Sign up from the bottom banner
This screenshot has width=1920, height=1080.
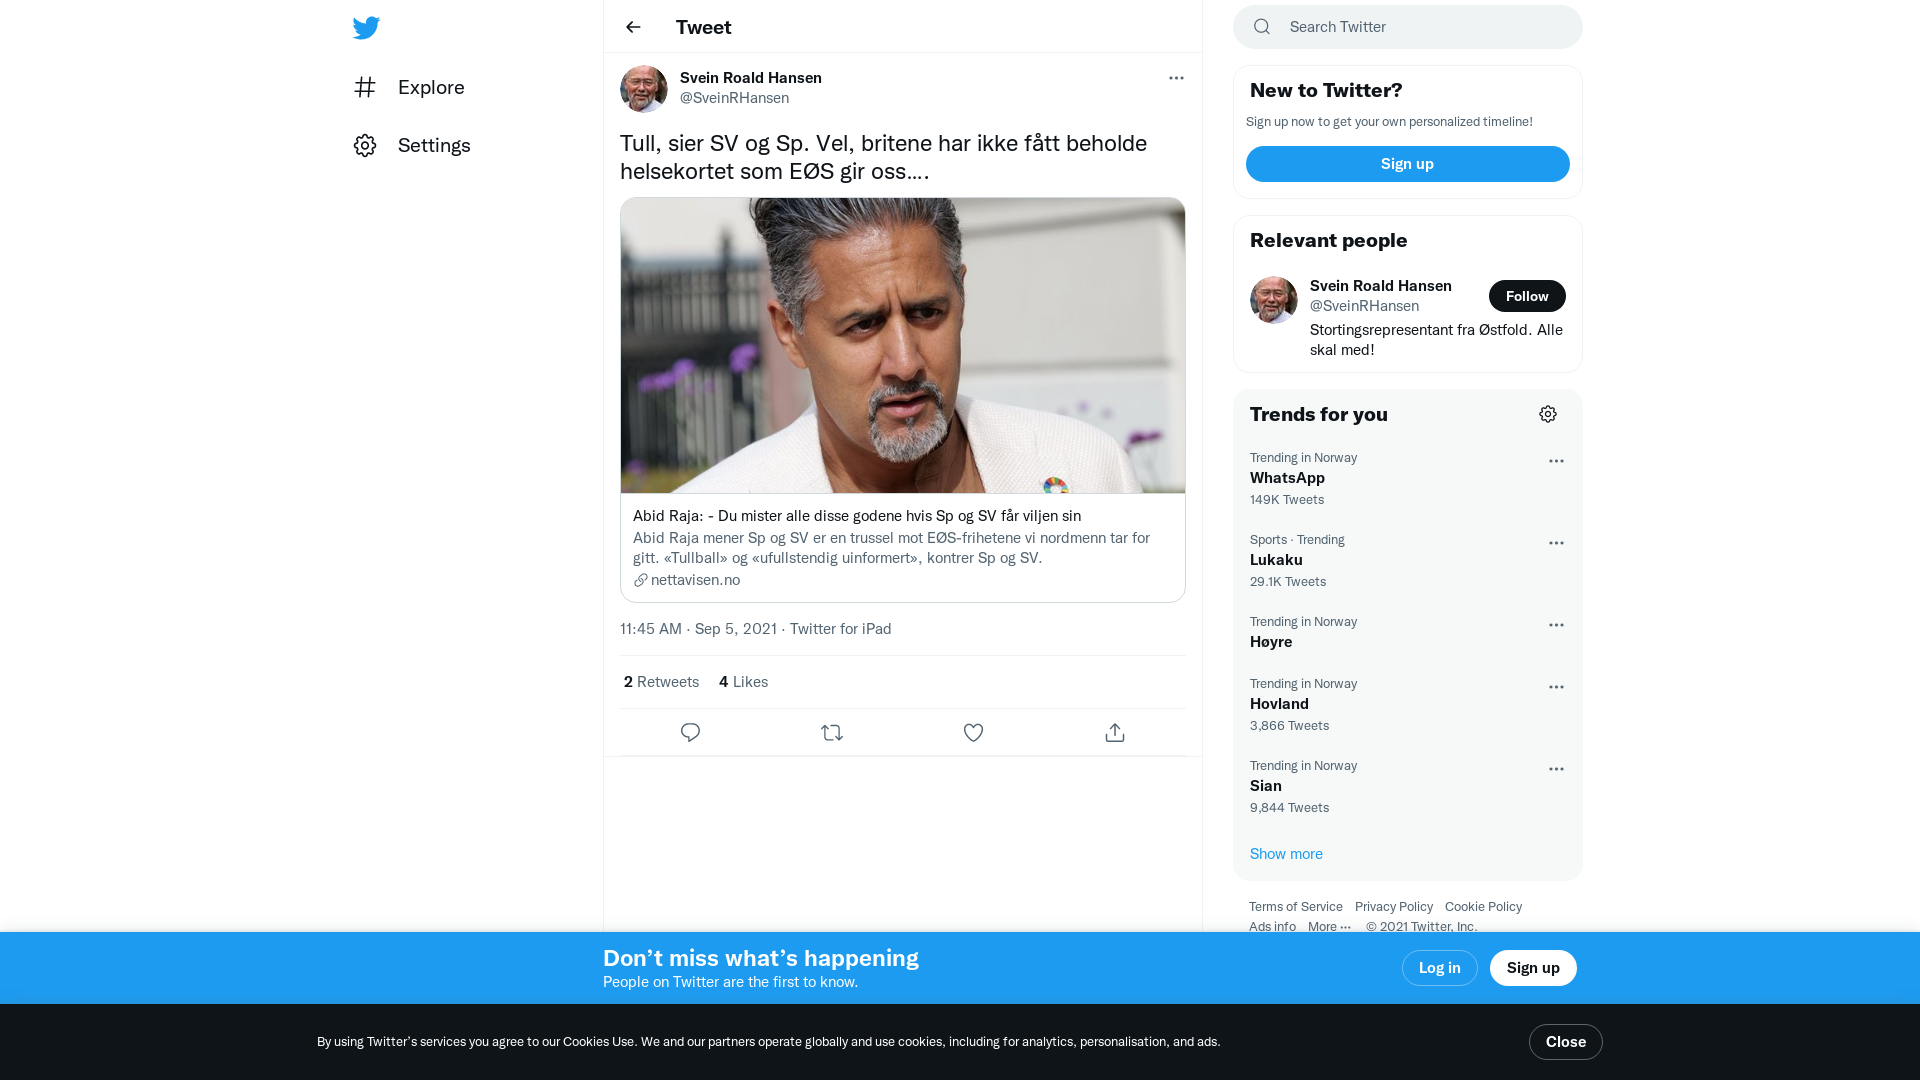1533,968
